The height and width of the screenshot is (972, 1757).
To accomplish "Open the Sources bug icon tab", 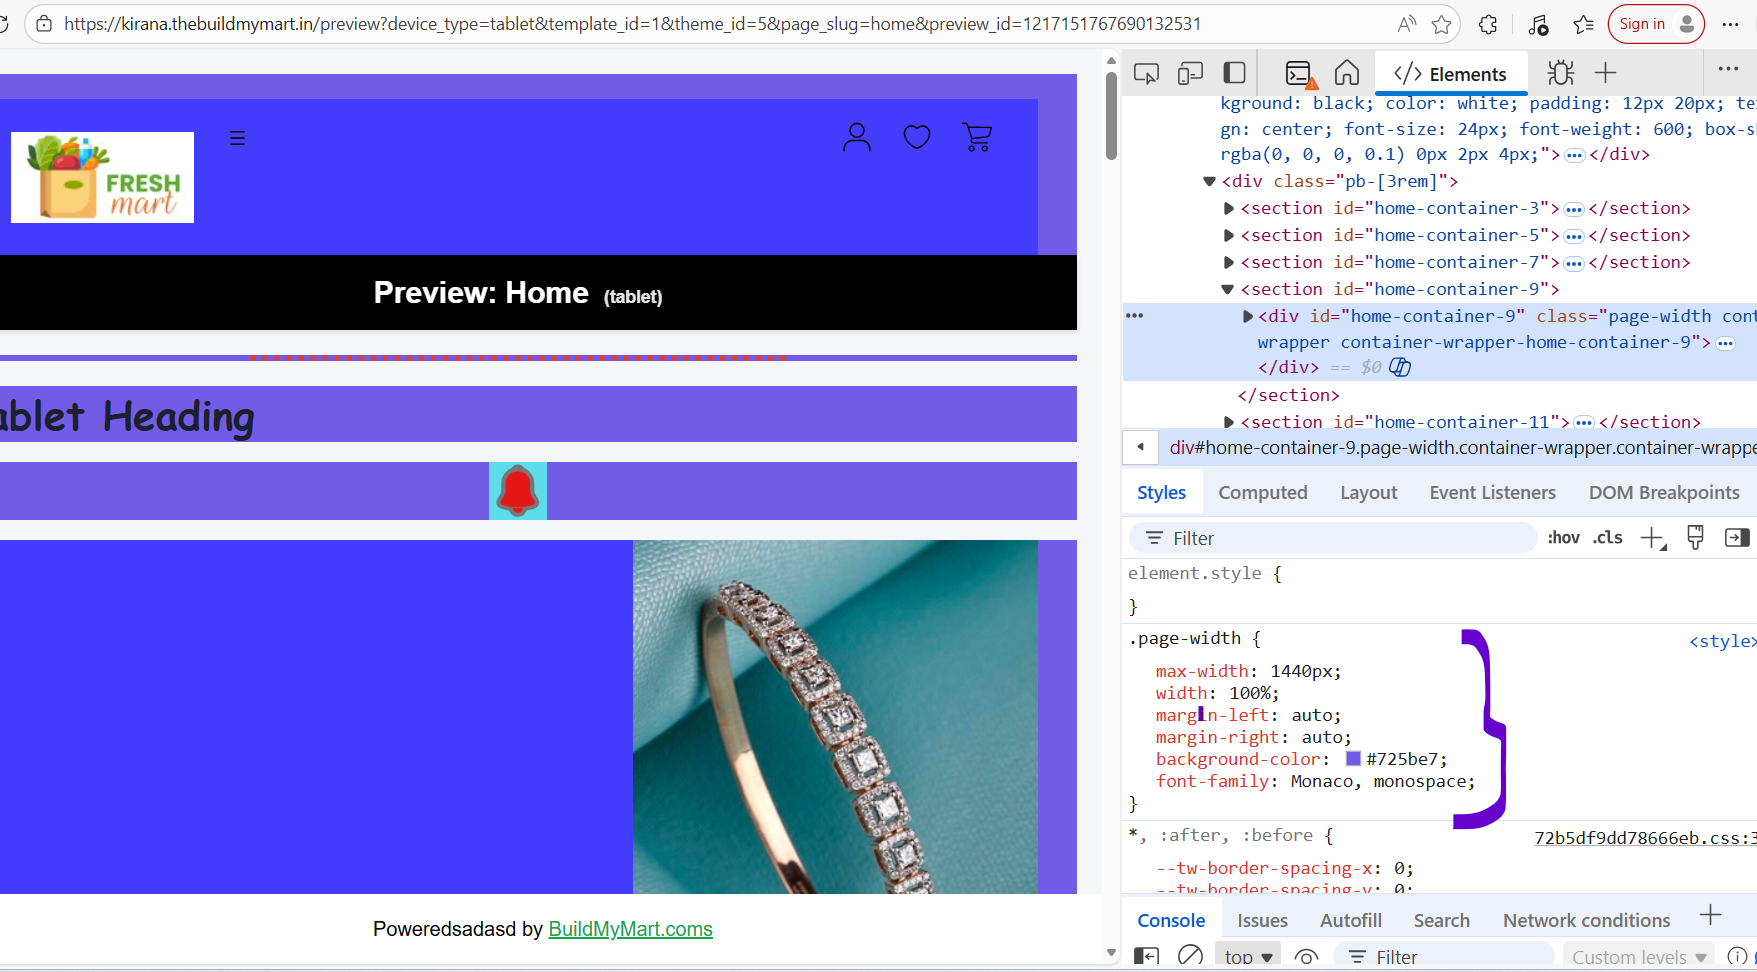I will pyautogui.click(x=1560, y=73).
